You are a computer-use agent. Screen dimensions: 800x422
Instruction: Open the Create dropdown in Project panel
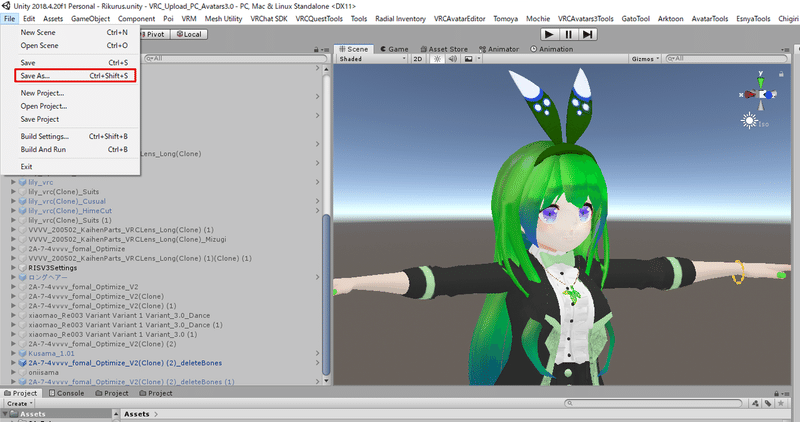pyautogui.click(x=19, y=403)
